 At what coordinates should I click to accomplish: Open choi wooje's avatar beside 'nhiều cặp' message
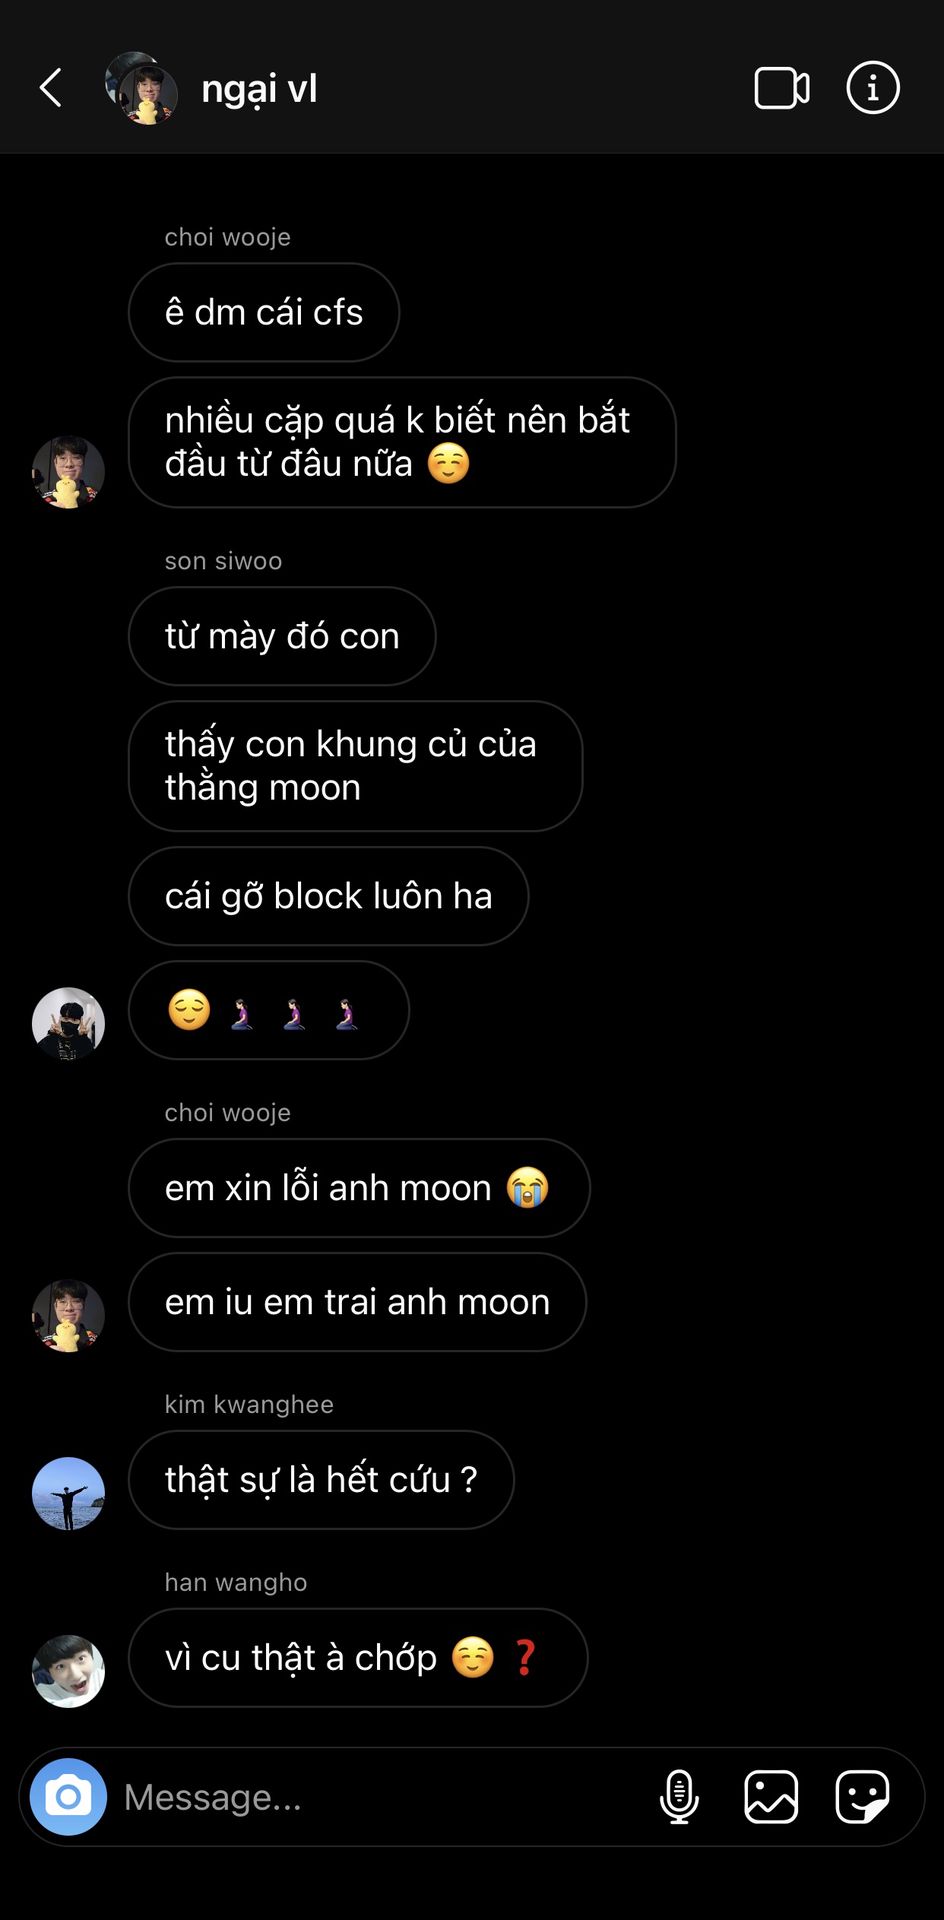(68, 472)
